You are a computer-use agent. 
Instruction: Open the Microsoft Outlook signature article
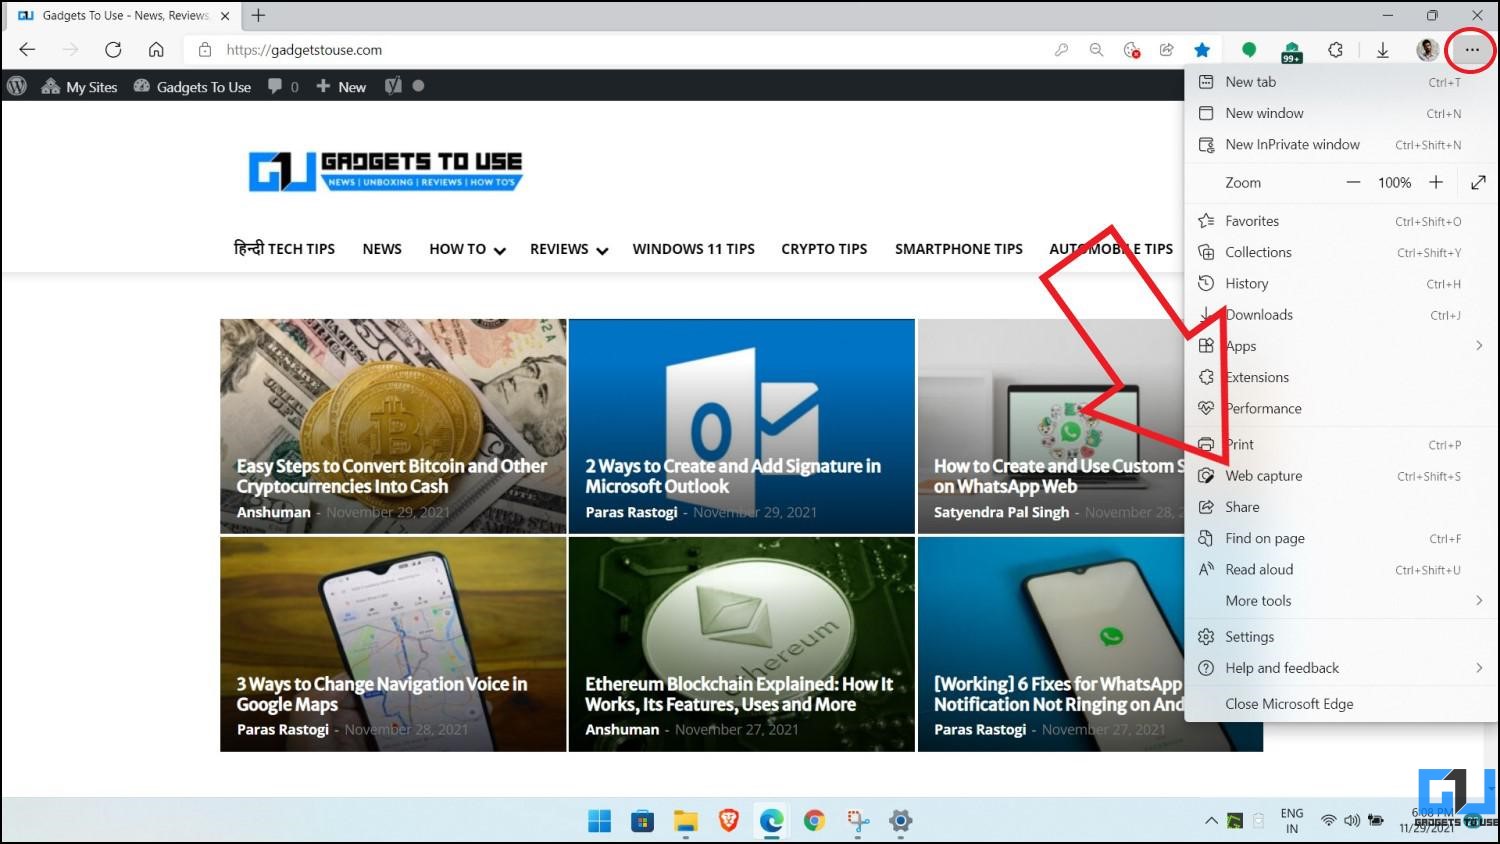click(742, 426)
